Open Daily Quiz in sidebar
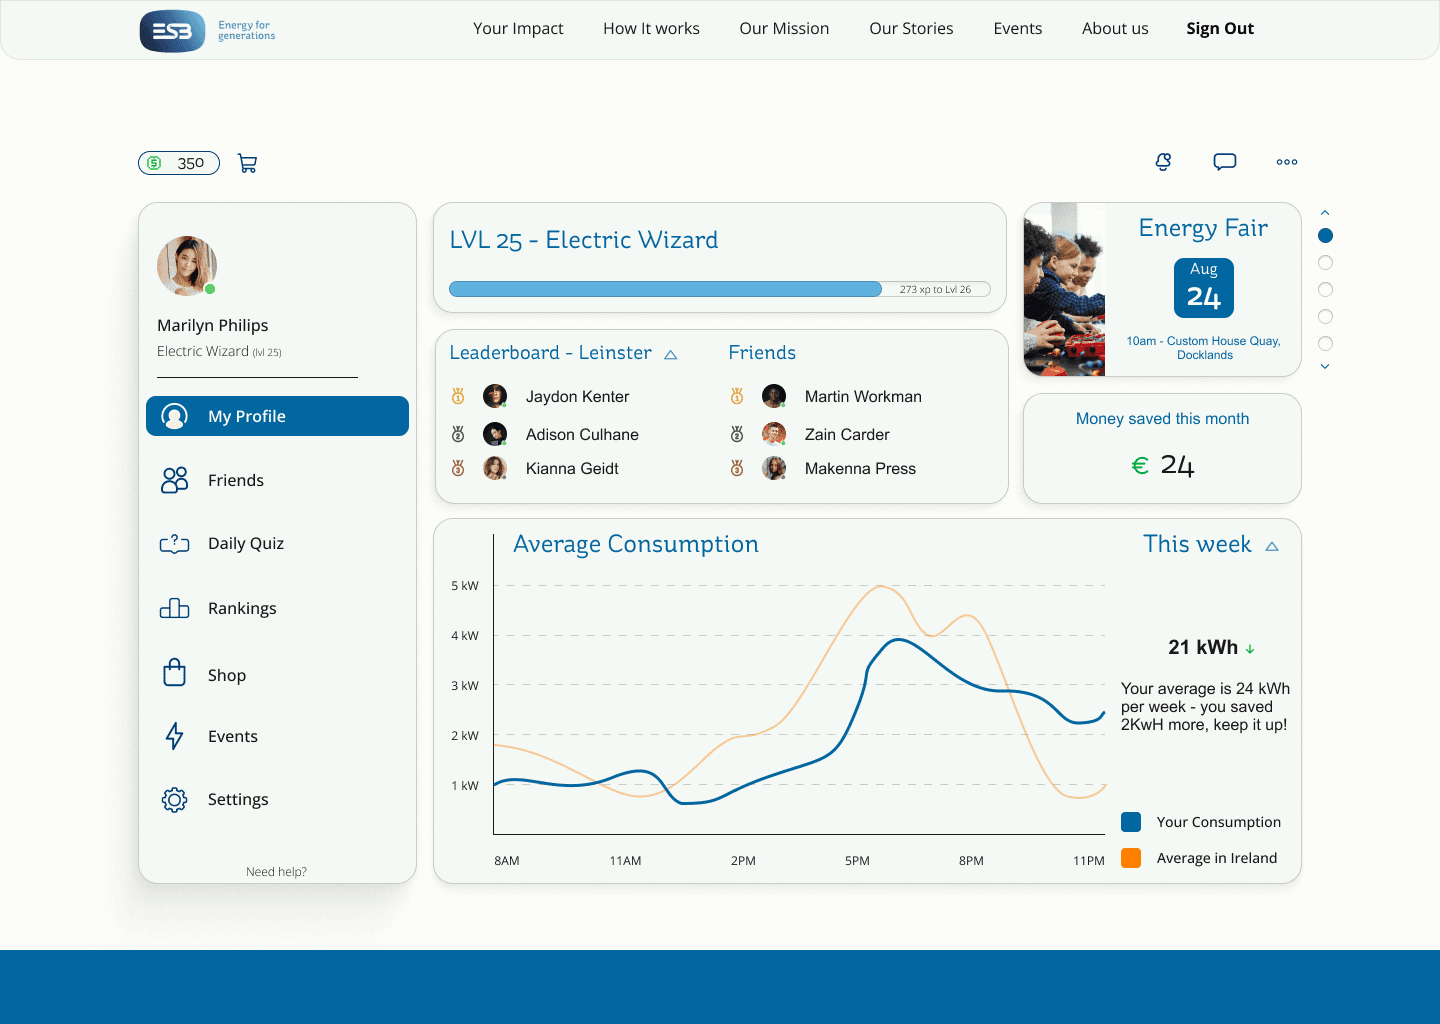The height and width of the screenshot is (1024, 1440). pos(246,543)
